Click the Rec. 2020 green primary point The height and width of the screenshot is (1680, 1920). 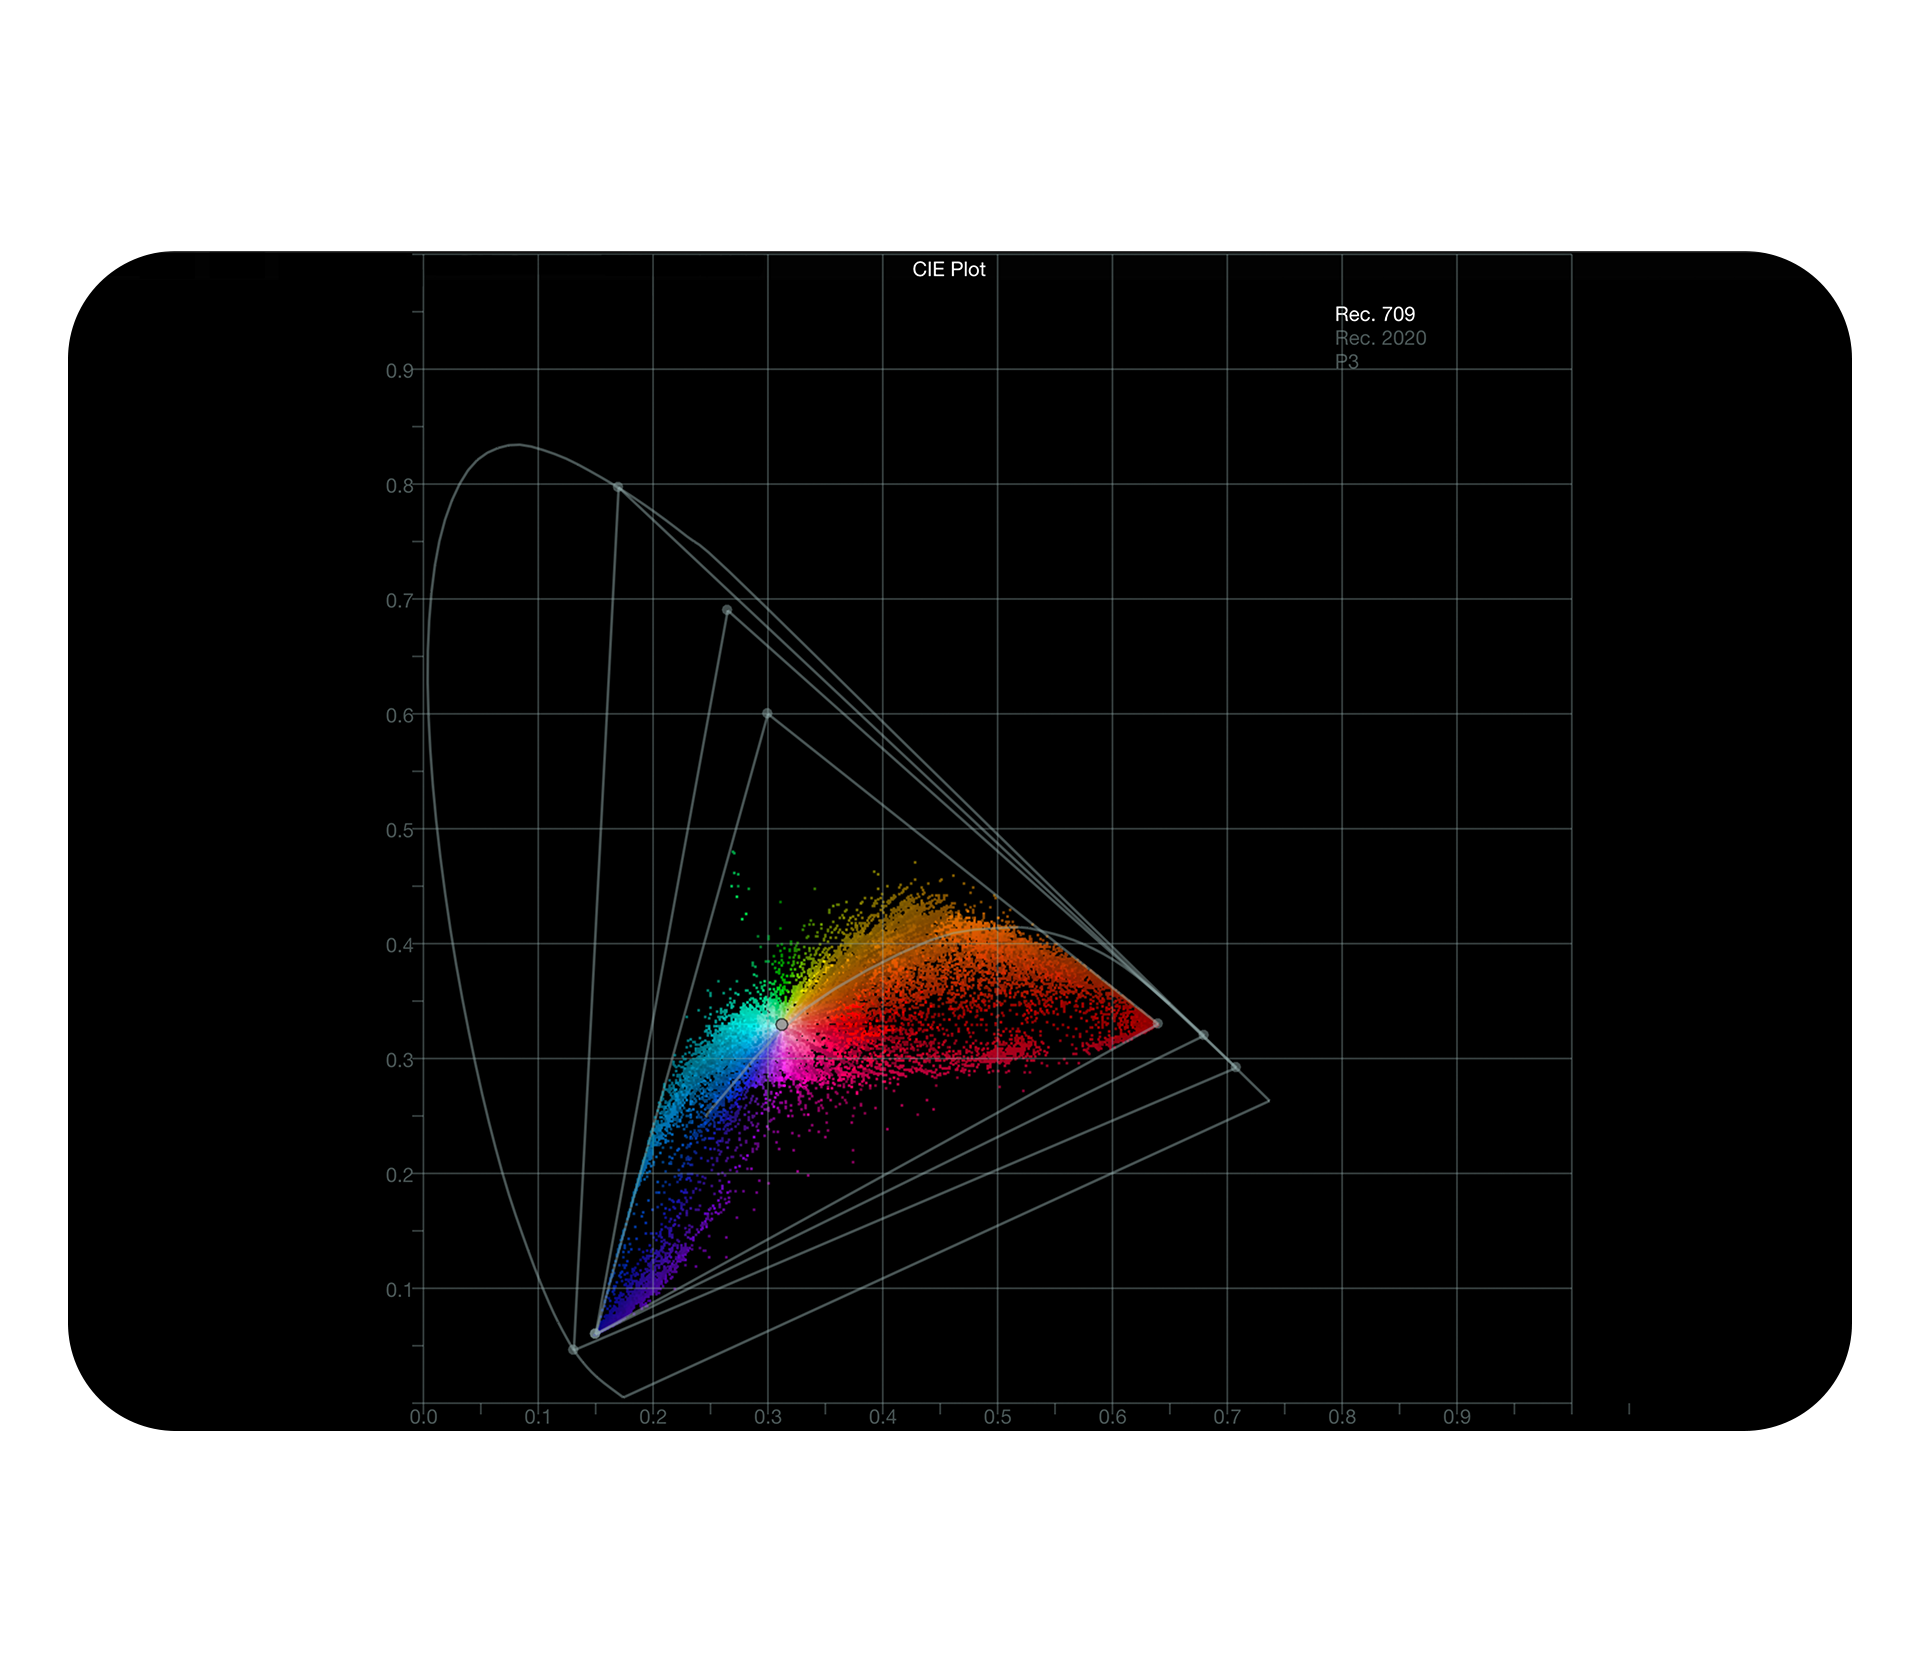(x=618, y=487)
